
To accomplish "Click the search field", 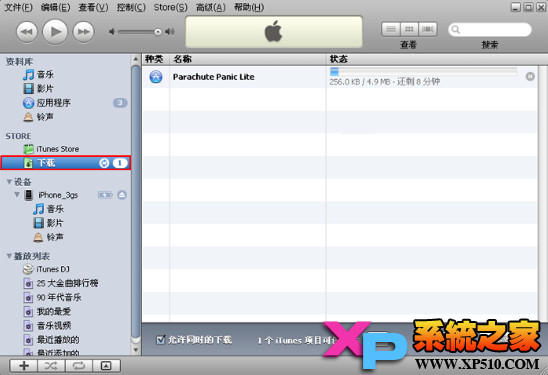I will click(490, 30).
